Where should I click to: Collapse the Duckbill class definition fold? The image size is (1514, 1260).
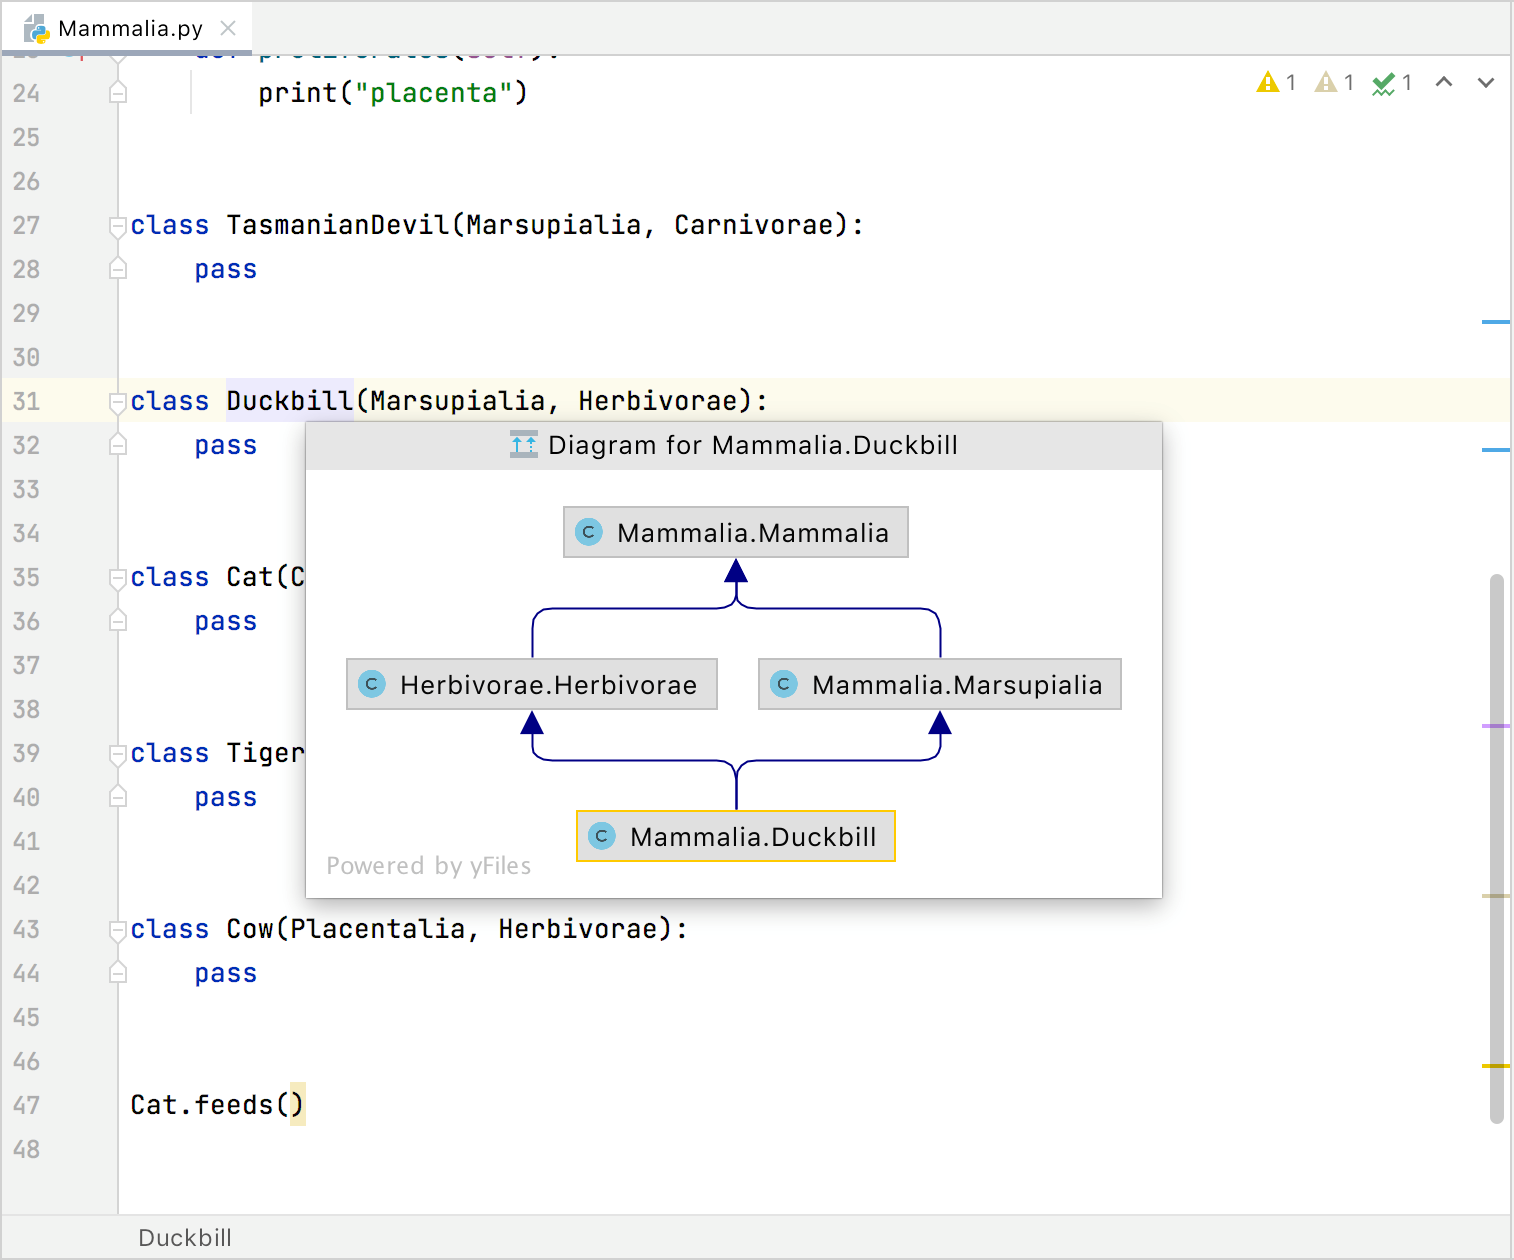[118, 402]
